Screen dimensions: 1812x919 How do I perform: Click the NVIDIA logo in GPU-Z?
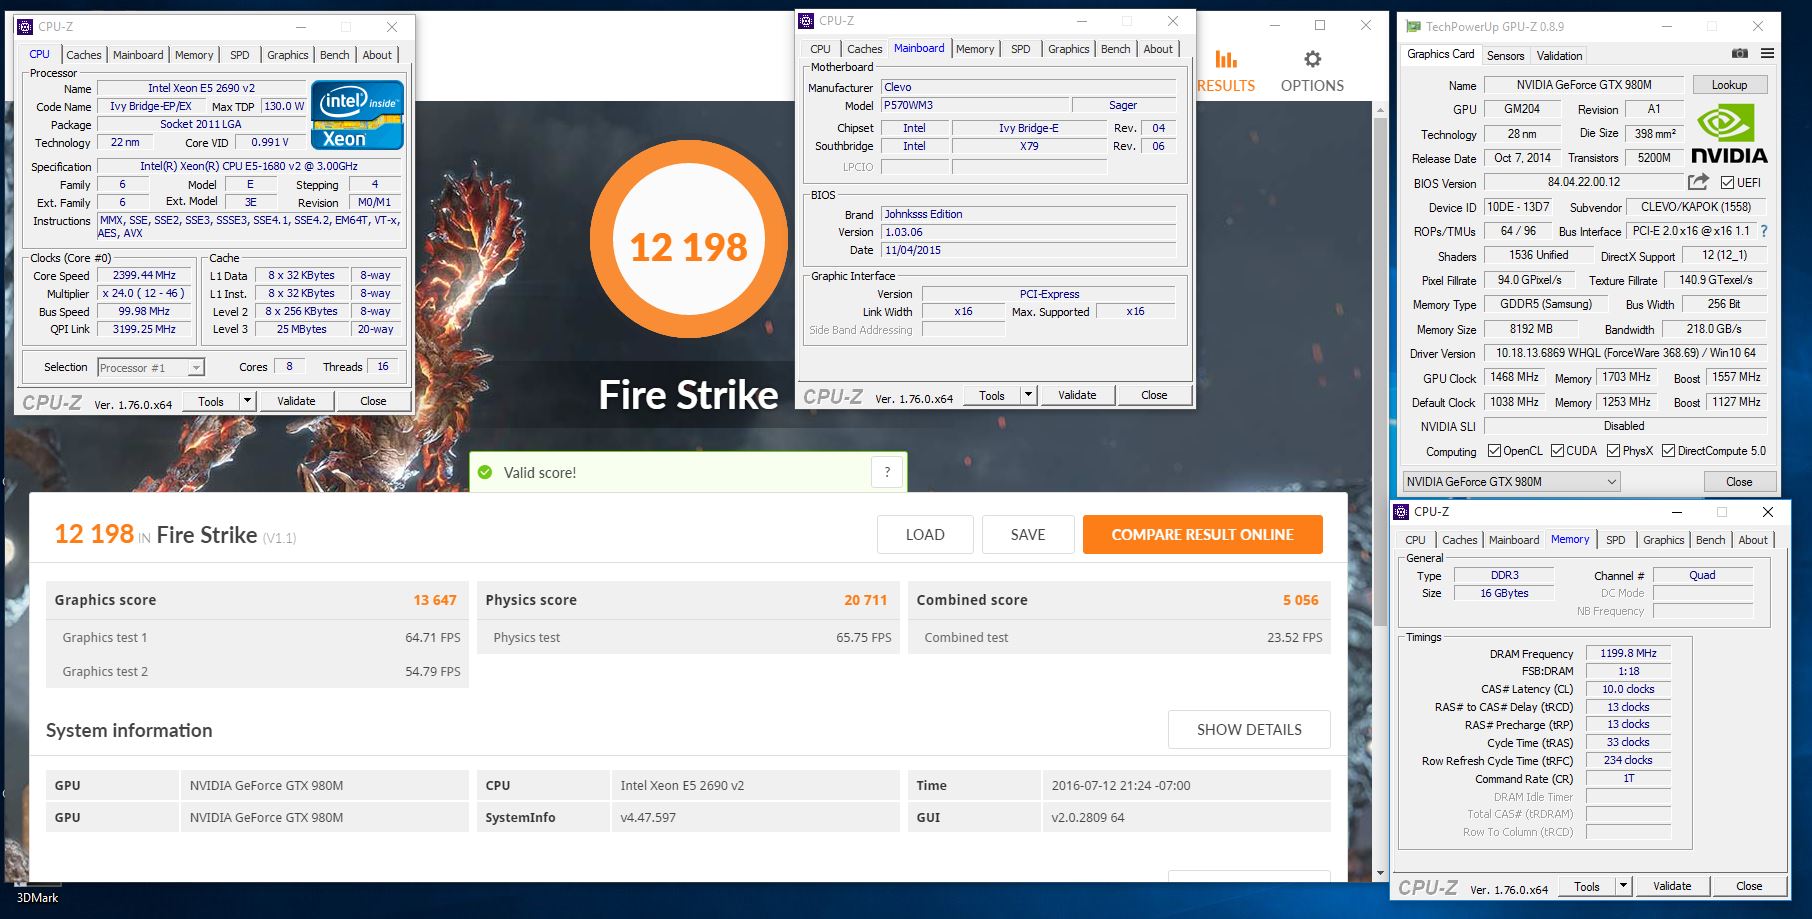click(x=1729, y=135)
